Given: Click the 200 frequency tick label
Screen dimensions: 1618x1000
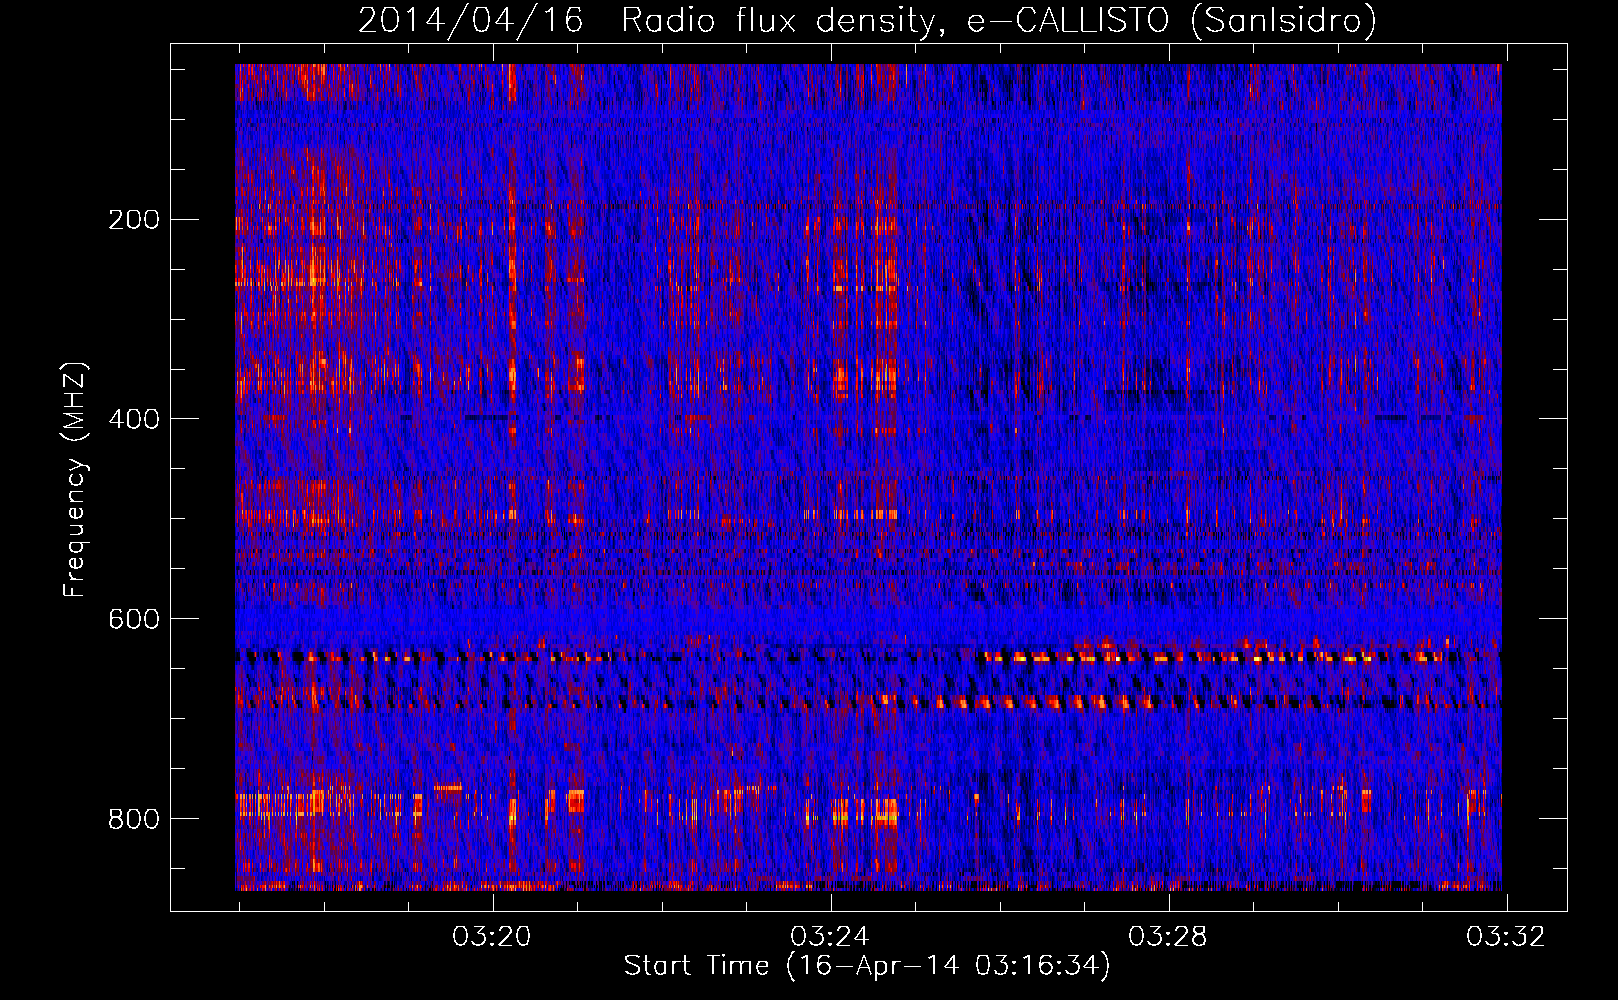Looking at the screenshot, I should pyautogui.click(x=134, y=220).
